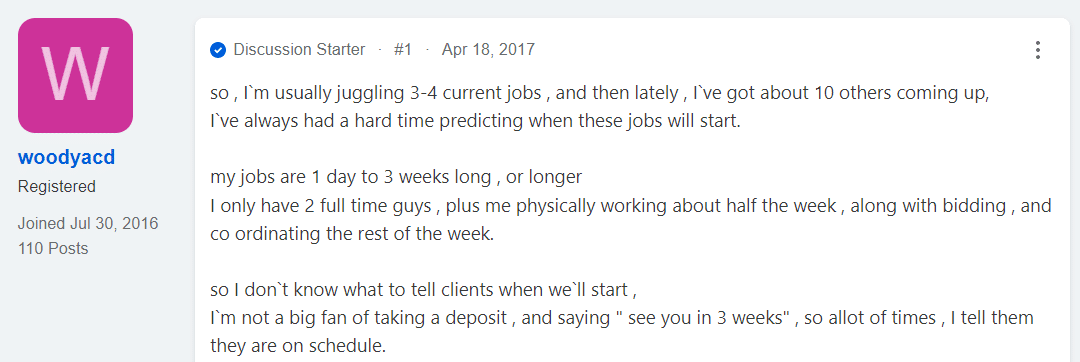Click the "co ordinating the rest of the week" line
Screen dimensions: 1080x362
coord(352,233)
